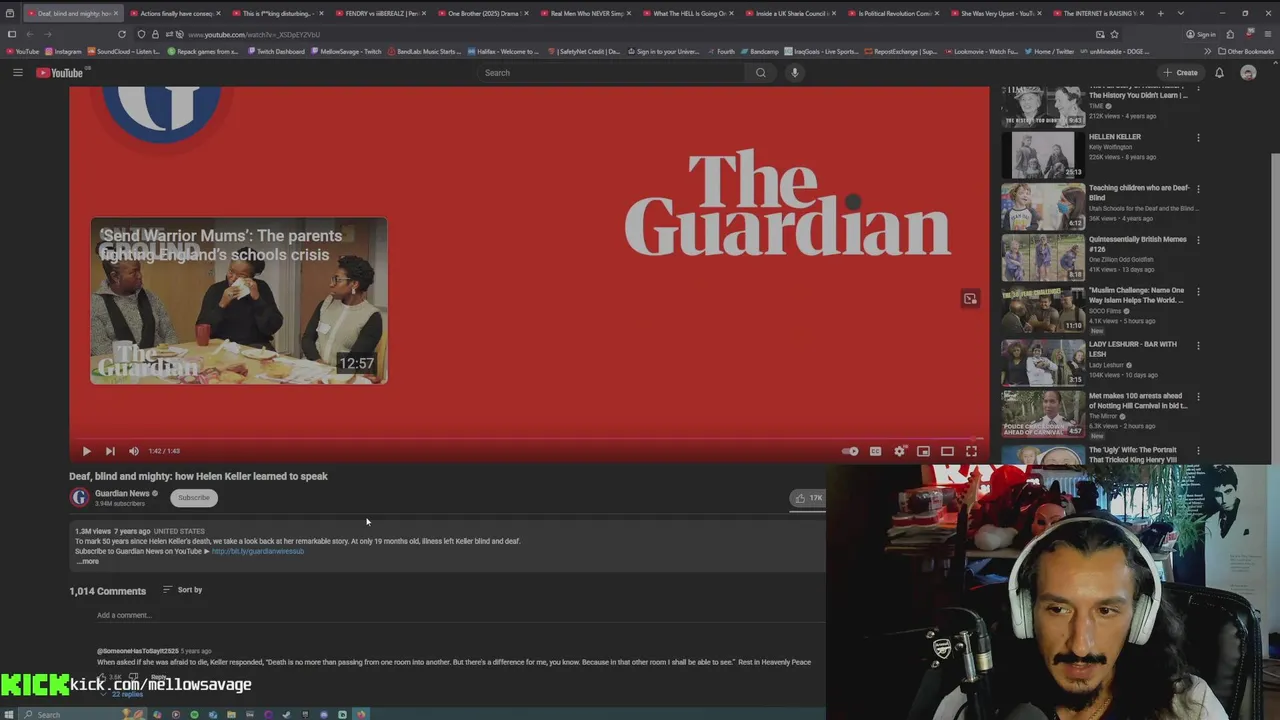The image size is (1280, 720).
Task: Open options menu for HELLEN KELLER video
Action: click(x=1198, y=138)
